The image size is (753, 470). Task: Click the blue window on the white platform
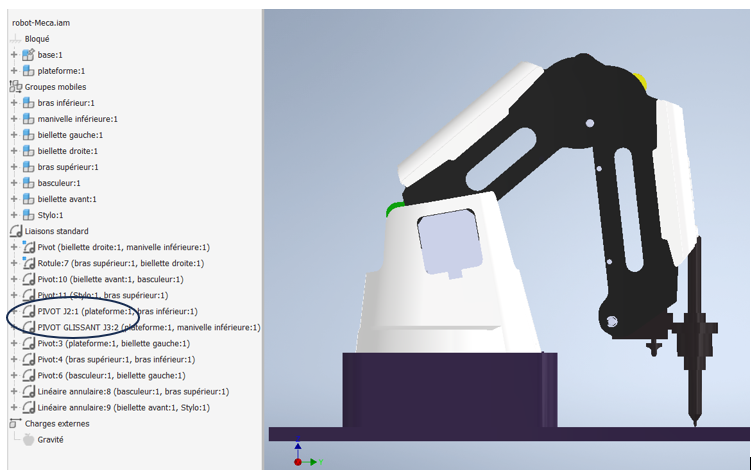449,242
